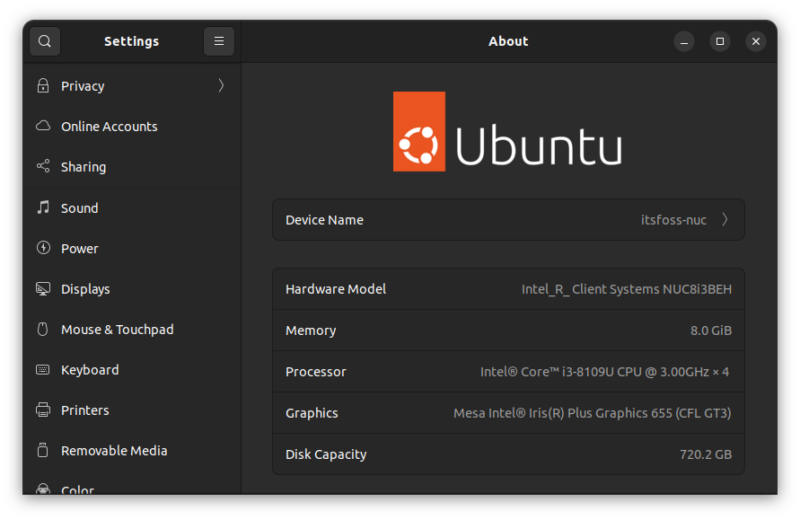Click Intel_R_ Client Systems NUC8i3BEH value
The image size is (800, 520).
(x=626, y=289)
